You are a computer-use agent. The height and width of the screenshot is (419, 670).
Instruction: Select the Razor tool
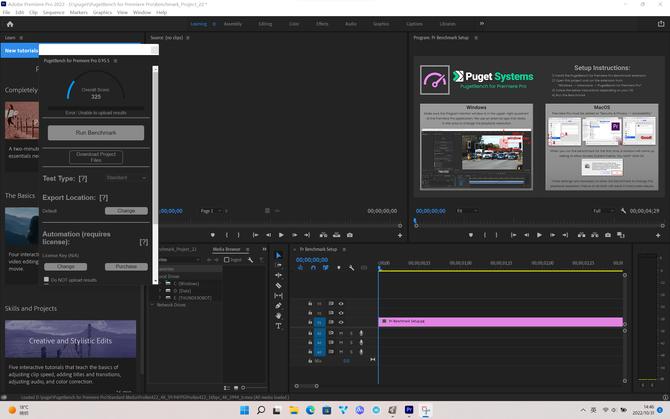click(x=279, y=286)
